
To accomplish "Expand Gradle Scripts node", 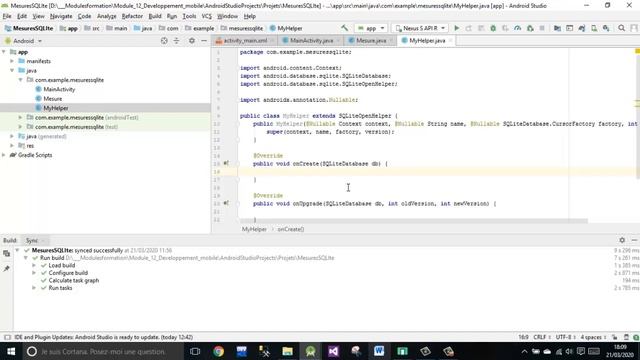I will click(x=4, y=155).
